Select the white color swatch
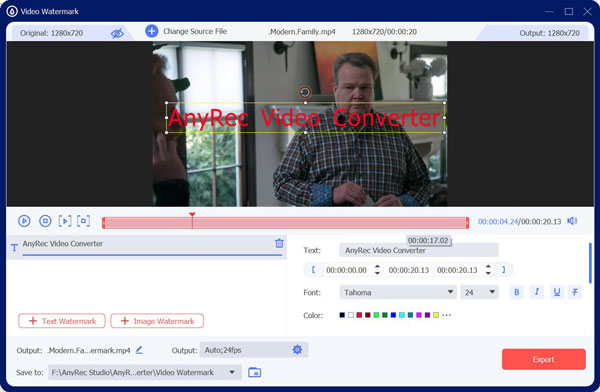600x392 pixels. coord(351,315)
